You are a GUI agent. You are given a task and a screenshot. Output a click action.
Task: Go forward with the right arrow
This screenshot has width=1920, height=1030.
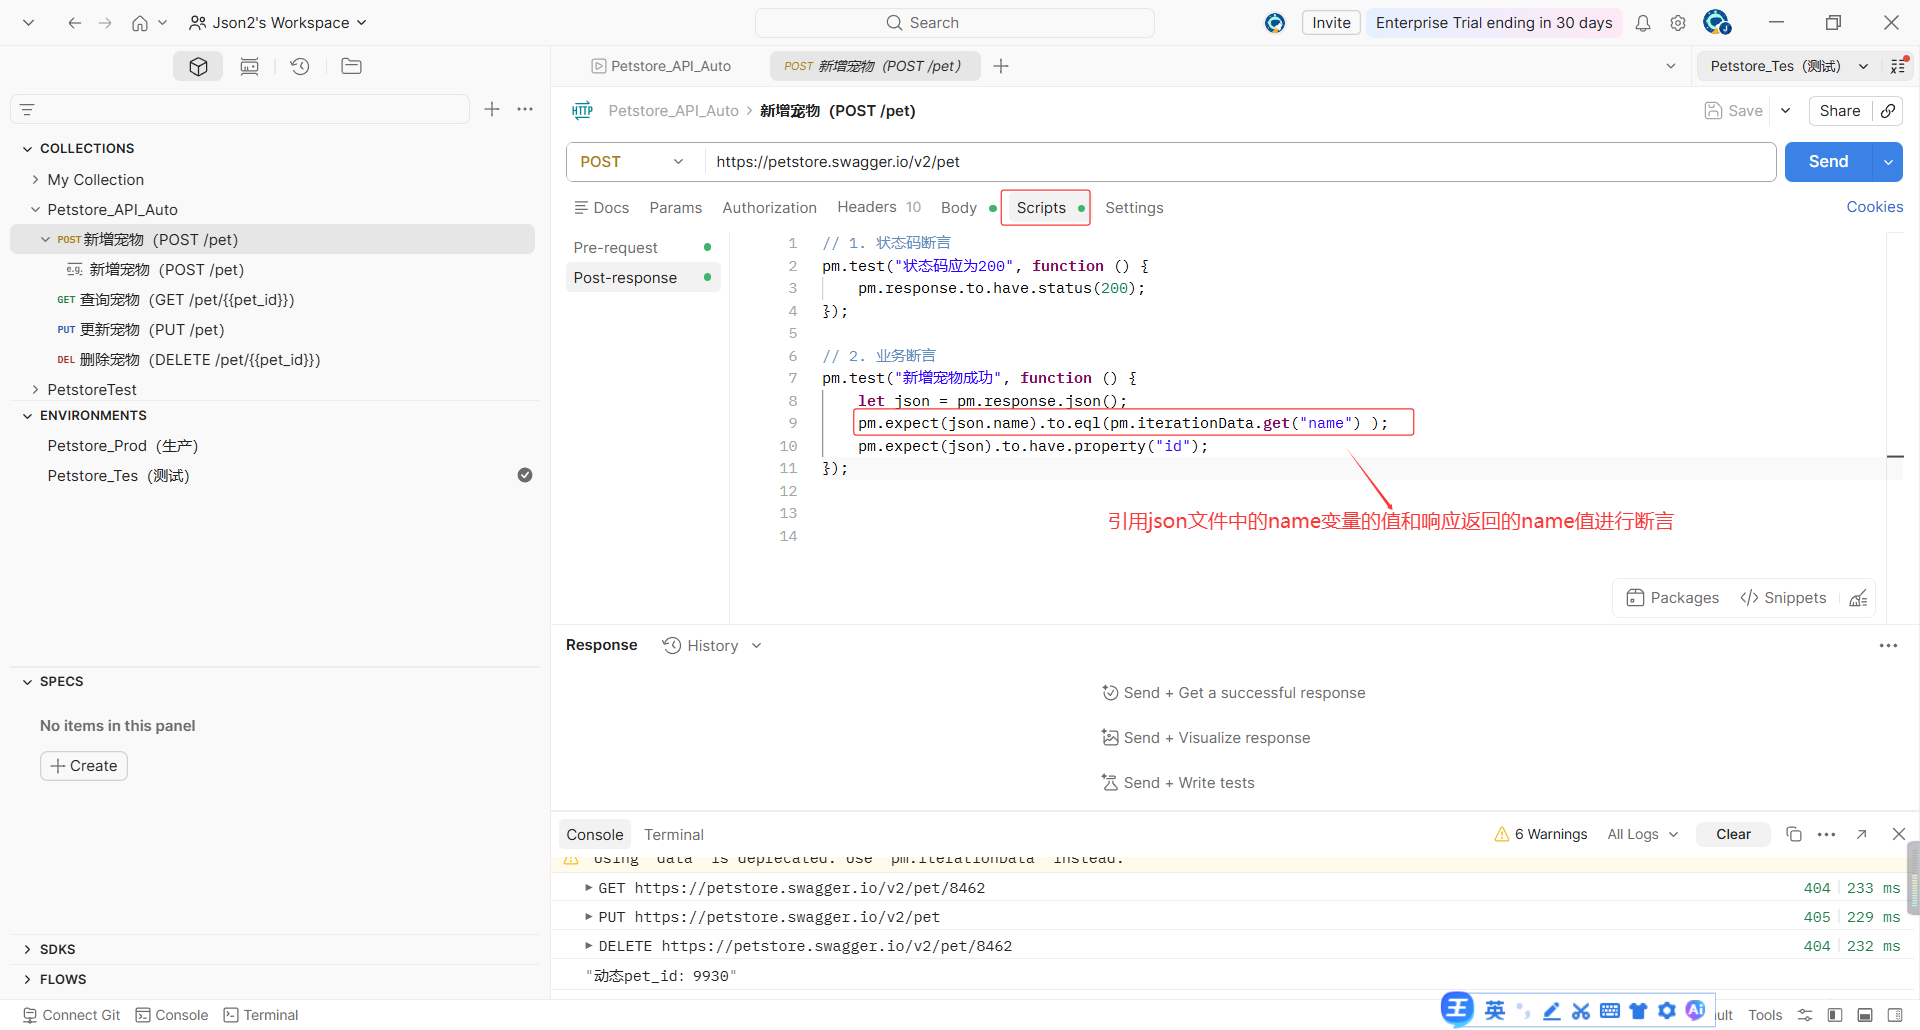pyautogui.click(x=105, y=23)
